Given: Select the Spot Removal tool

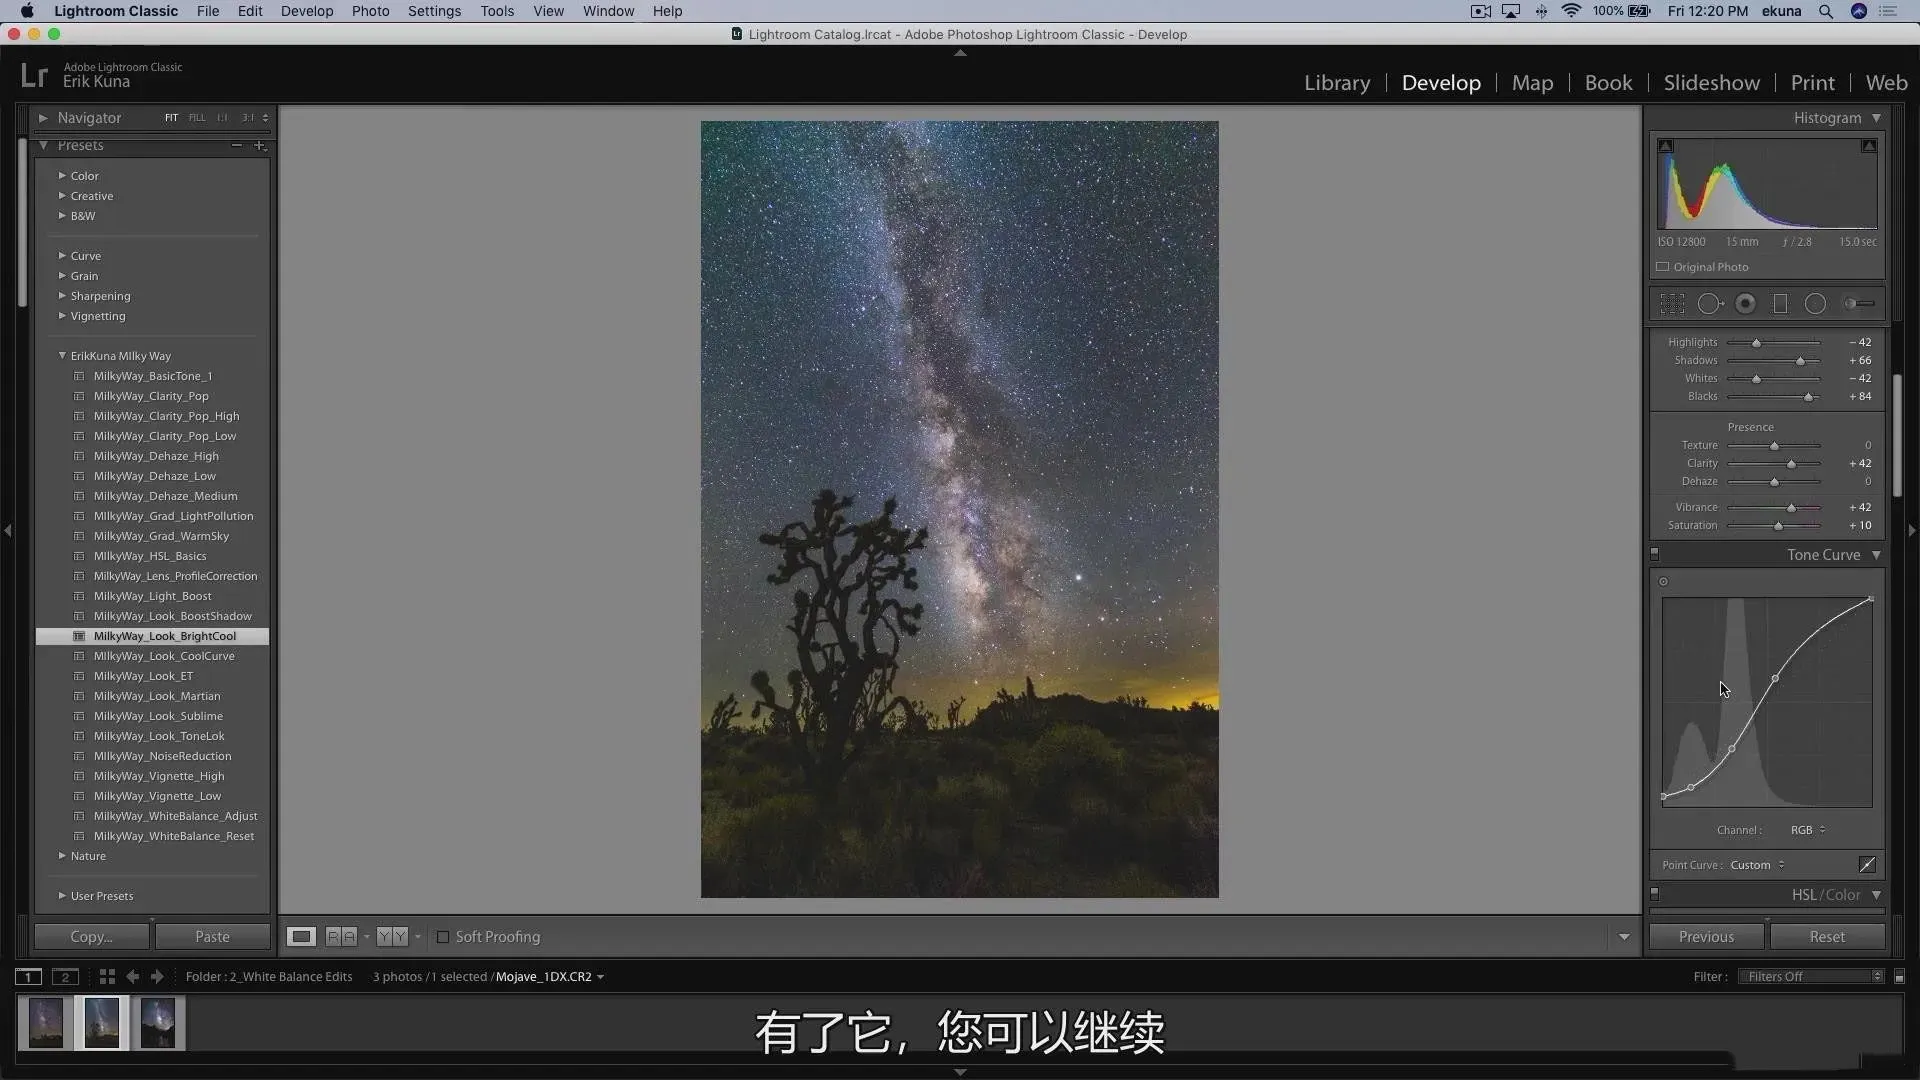Looking at the screenshot, I should pyautogui.click(x=1710, y=304).
